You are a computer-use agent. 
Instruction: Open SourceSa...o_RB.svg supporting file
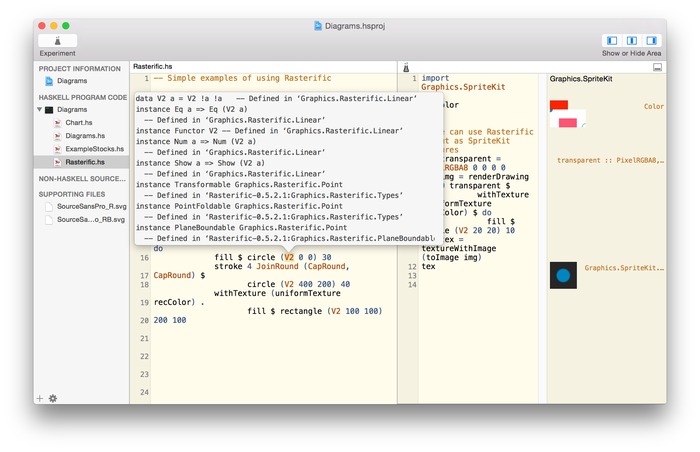pos(91,219)
